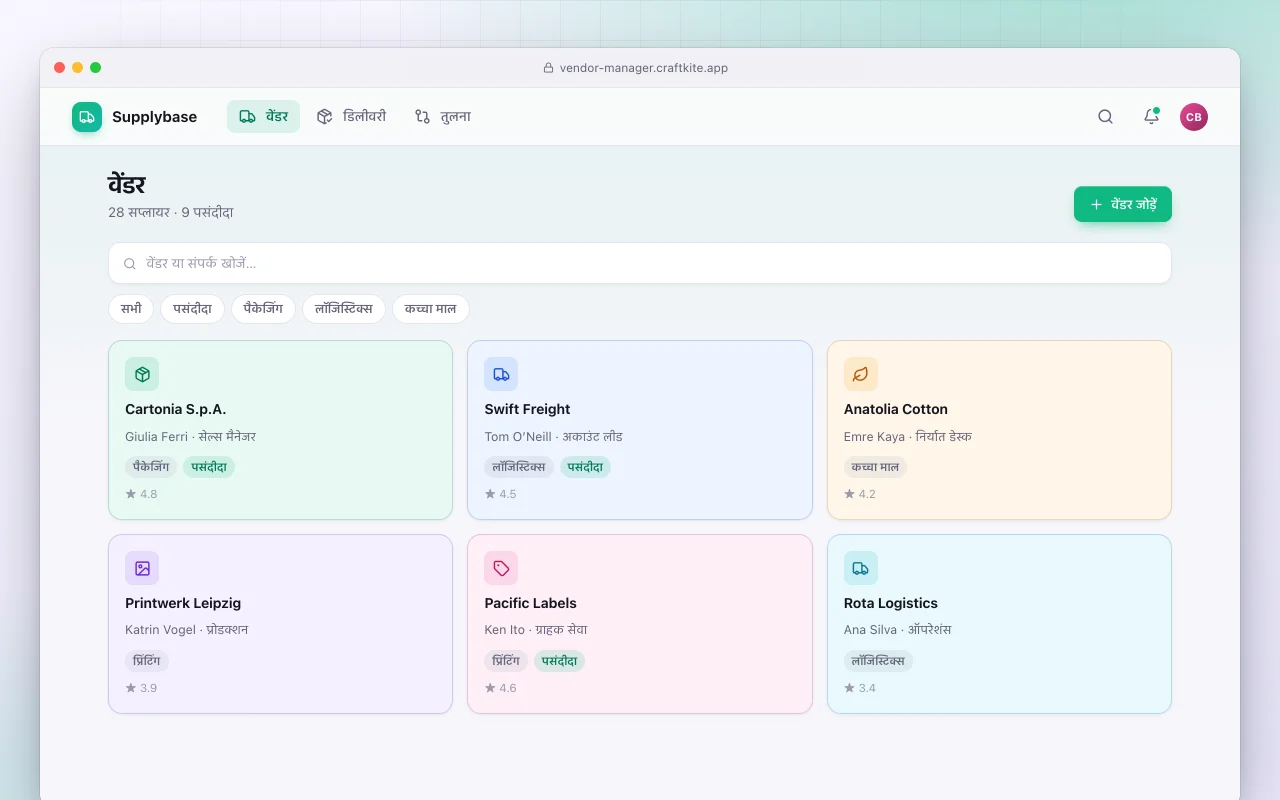Select the पसंदीदा filter chip
This screenshot has height=800, width=1280.
192,309
